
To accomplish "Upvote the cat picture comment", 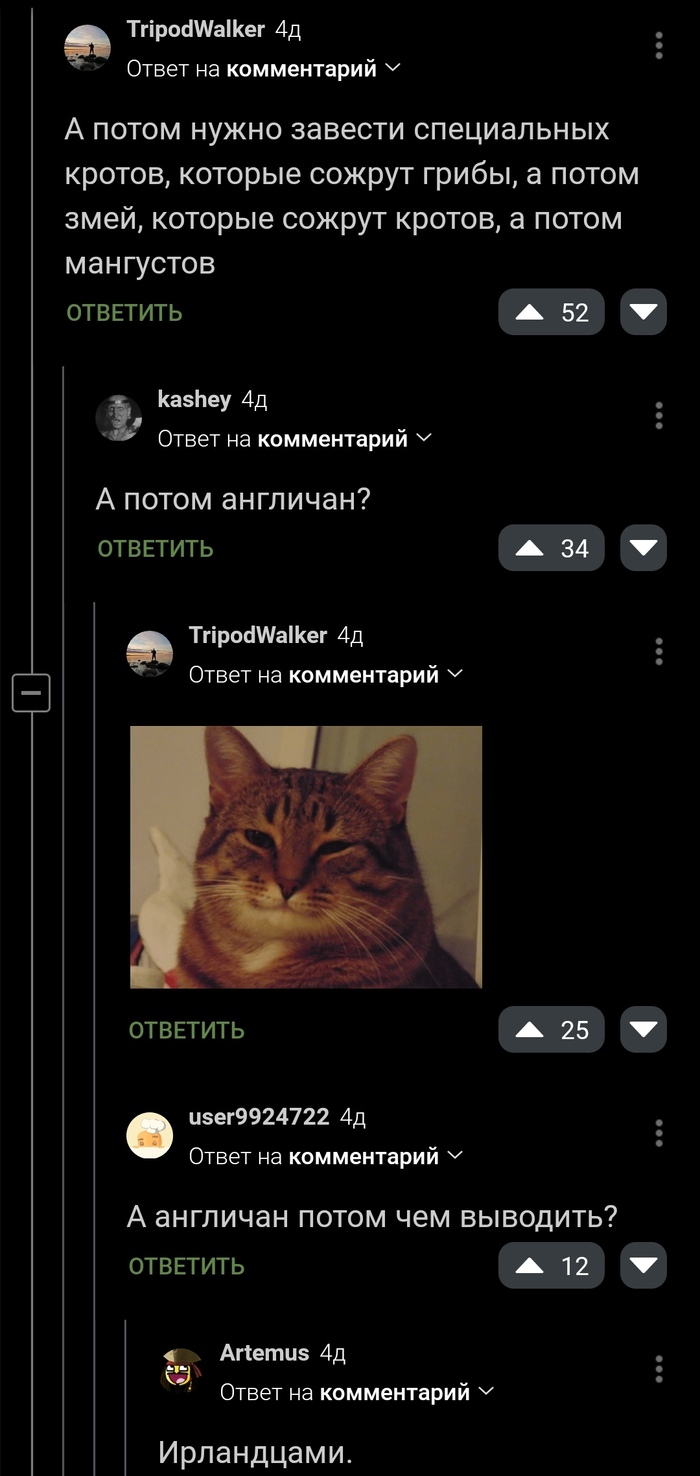I will tap(551, 1030).
